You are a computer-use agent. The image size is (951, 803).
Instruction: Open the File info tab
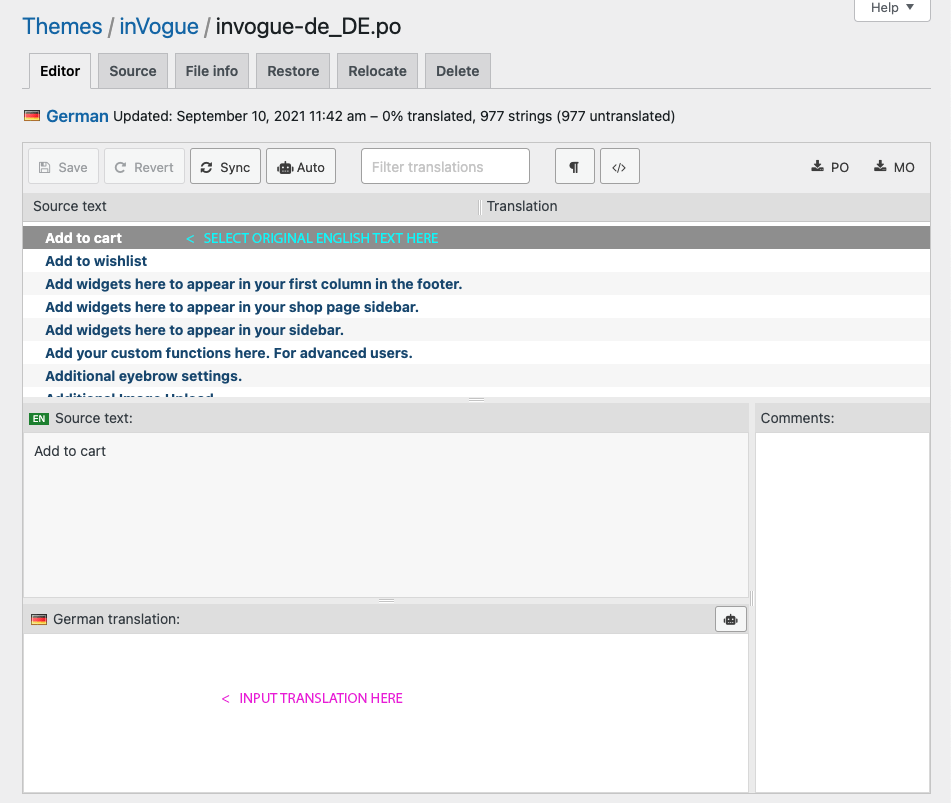[212, 71]
